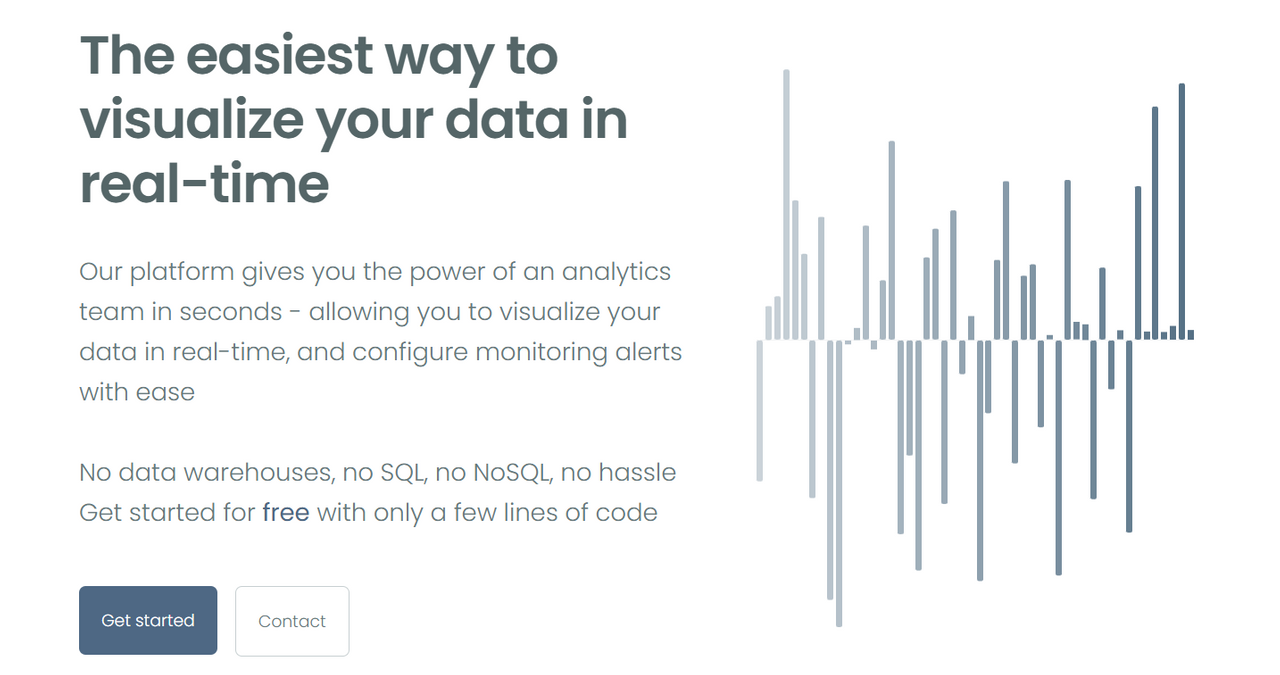Screen dimensions: 1280x675
Task: Click the tallest dark bar at chart's right
Action: coord(1181,211)
